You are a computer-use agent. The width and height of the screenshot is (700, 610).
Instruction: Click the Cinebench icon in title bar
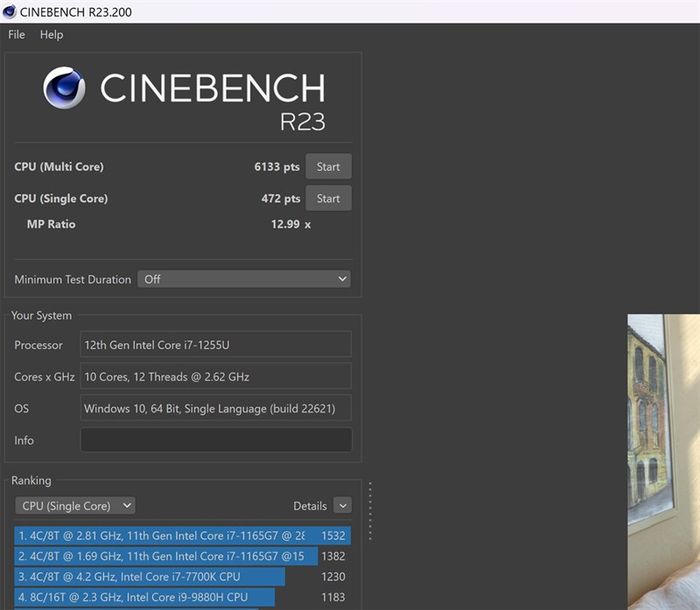[x=9, y=11]
